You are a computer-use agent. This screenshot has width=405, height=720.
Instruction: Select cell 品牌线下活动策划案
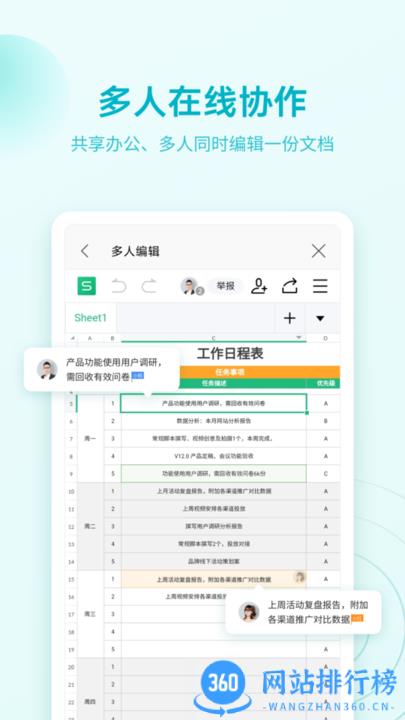(214, 561)
